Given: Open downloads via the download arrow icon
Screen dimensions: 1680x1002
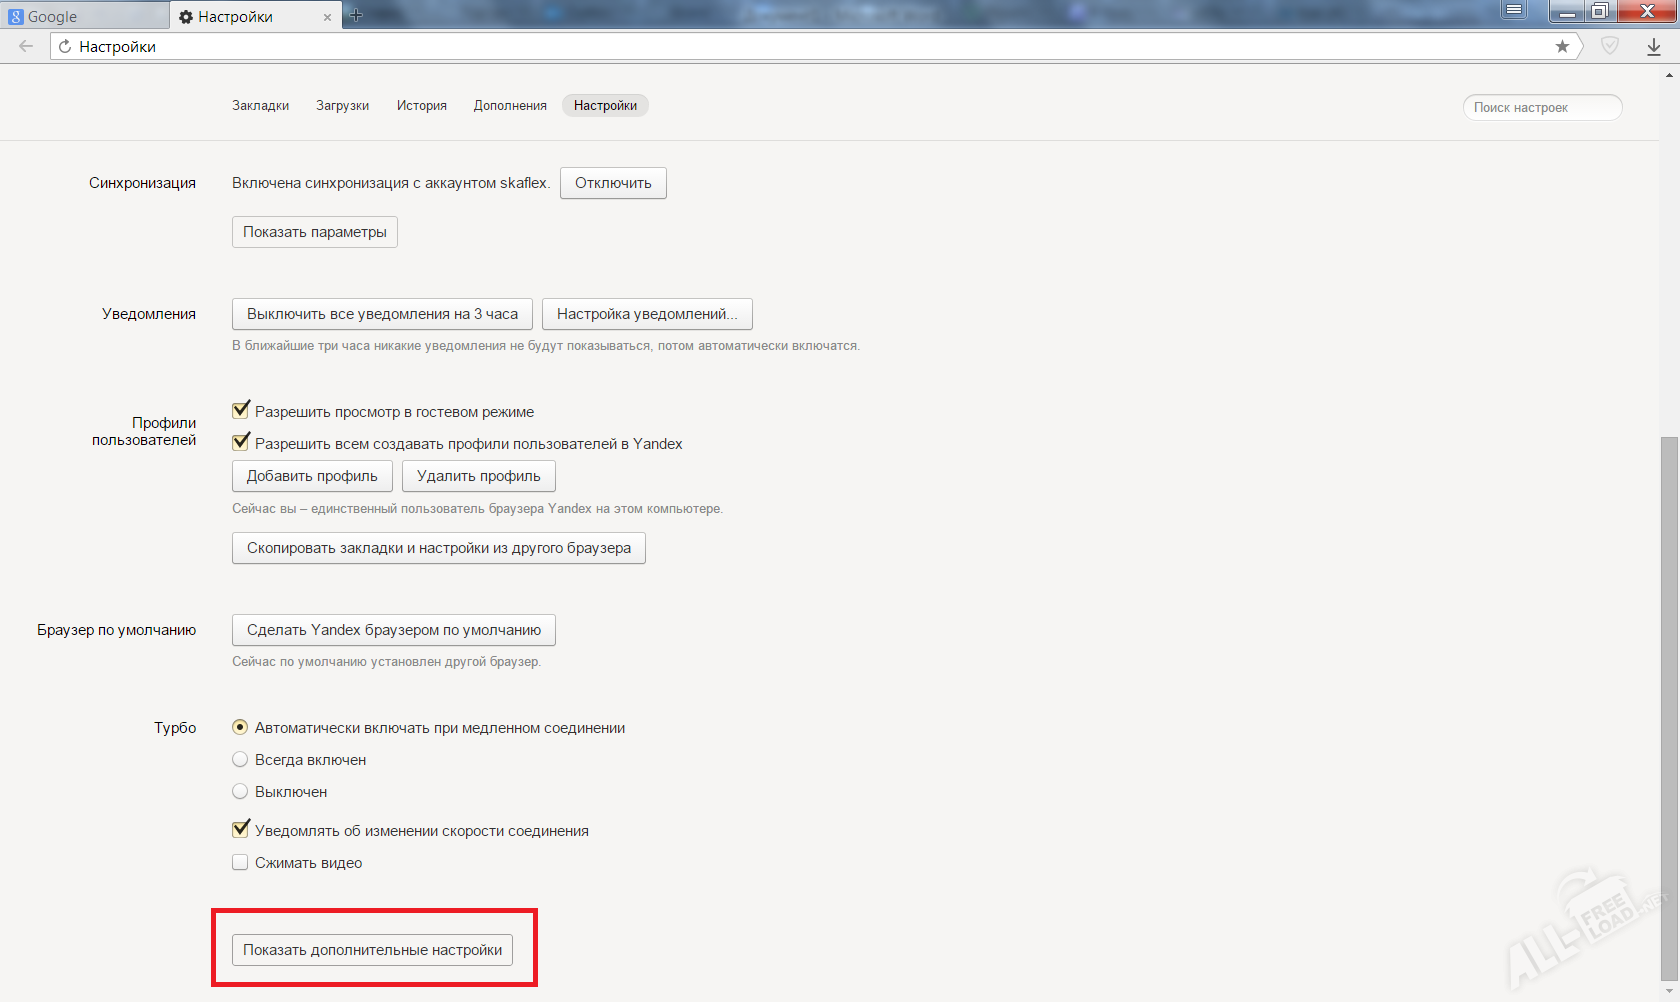Looking at the screenshot, I should point(1654,47).
